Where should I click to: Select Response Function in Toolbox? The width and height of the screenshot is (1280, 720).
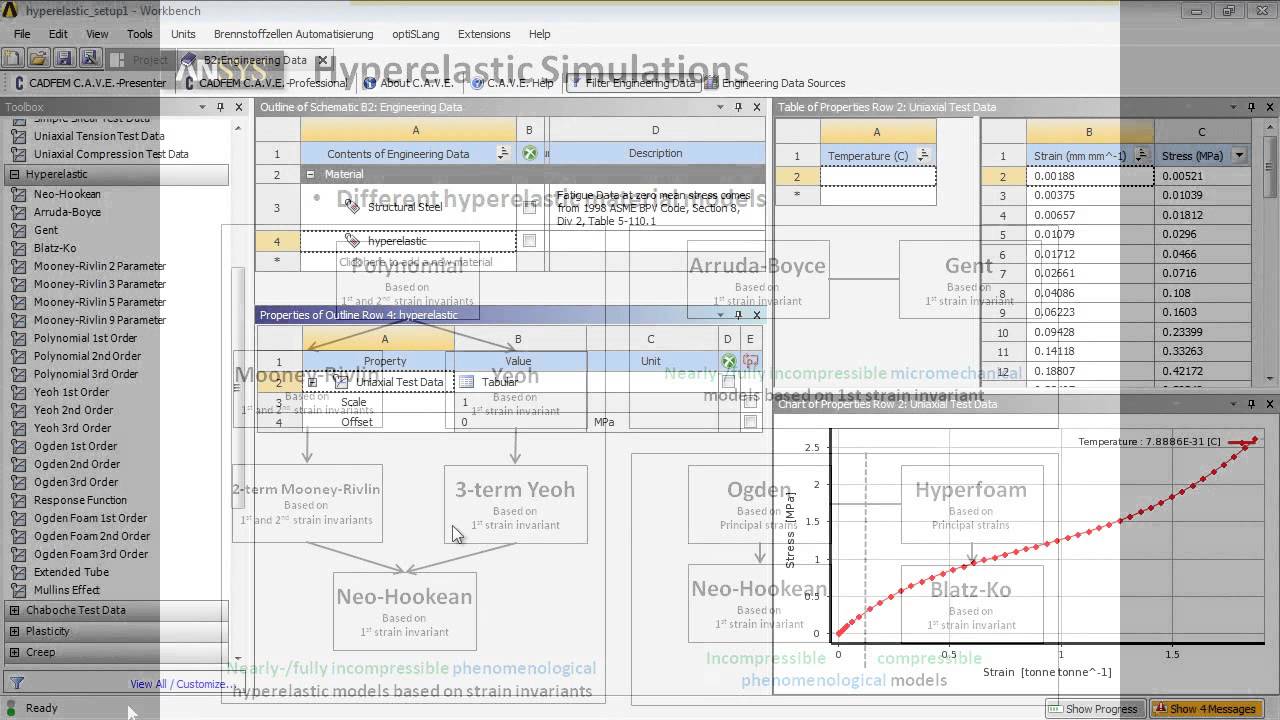(x=80, y=500)
